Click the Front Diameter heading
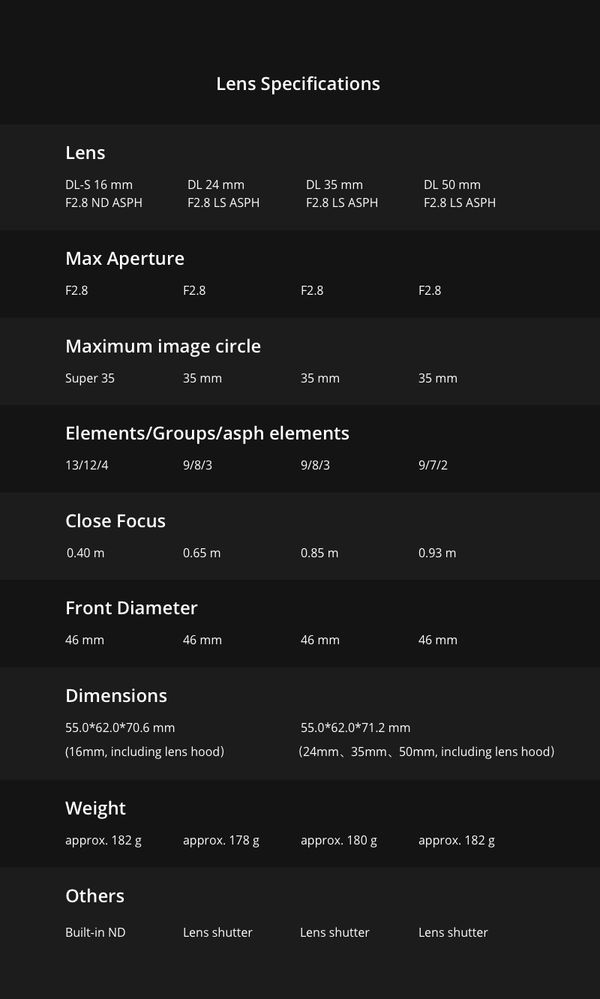The width and height of the screenshot is (600, 999). click(131, 608)
